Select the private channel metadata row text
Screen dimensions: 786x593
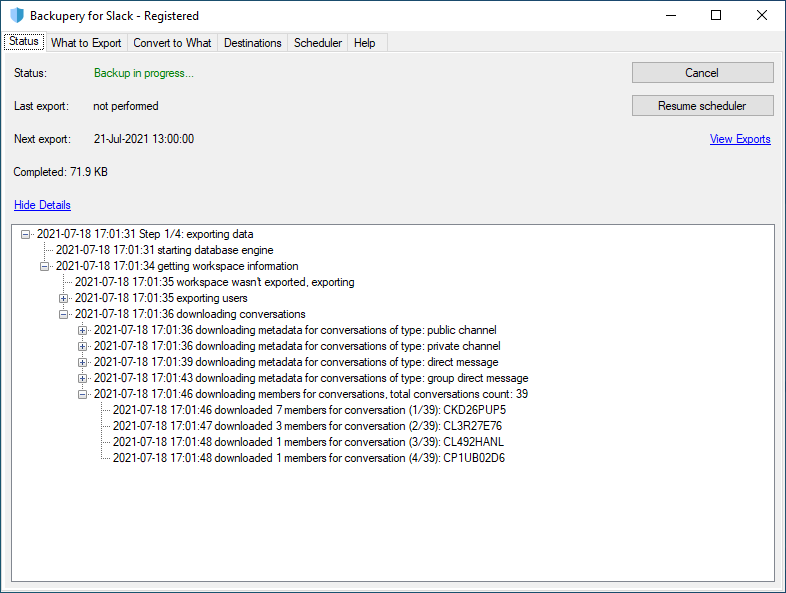[x=297, y=346]
